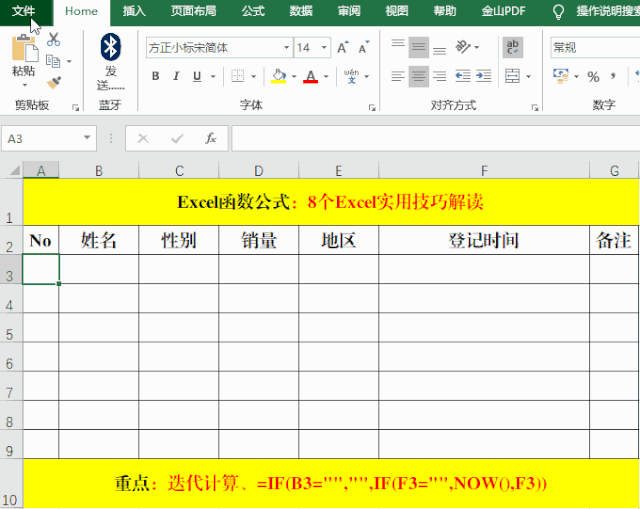Click the Increase Font Size icon

click(343, 47)
